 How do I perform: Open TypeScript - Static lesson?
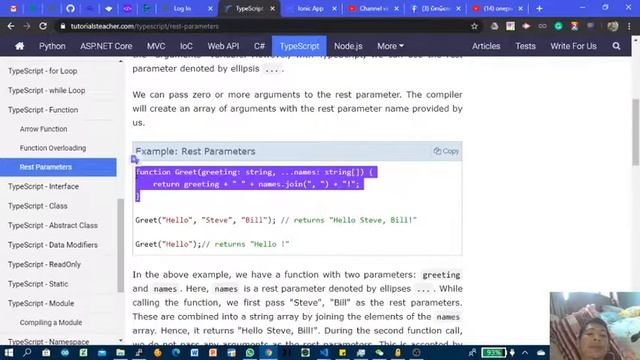pos(38,284)
